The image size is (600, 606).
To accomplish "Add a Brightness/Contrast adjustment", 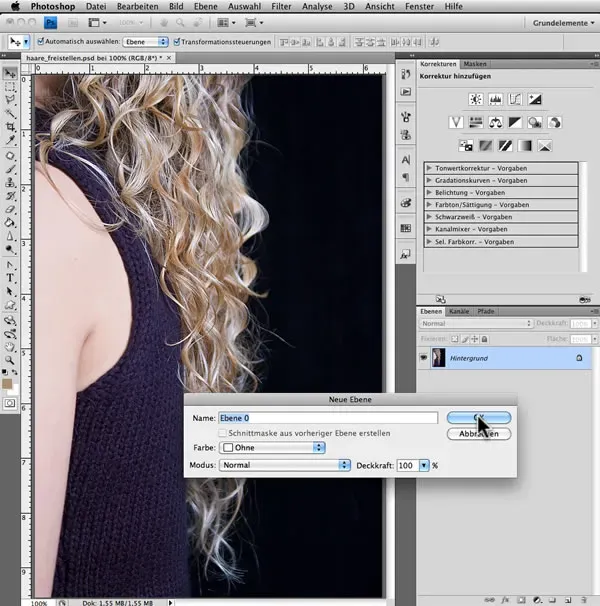I will 474,99.
